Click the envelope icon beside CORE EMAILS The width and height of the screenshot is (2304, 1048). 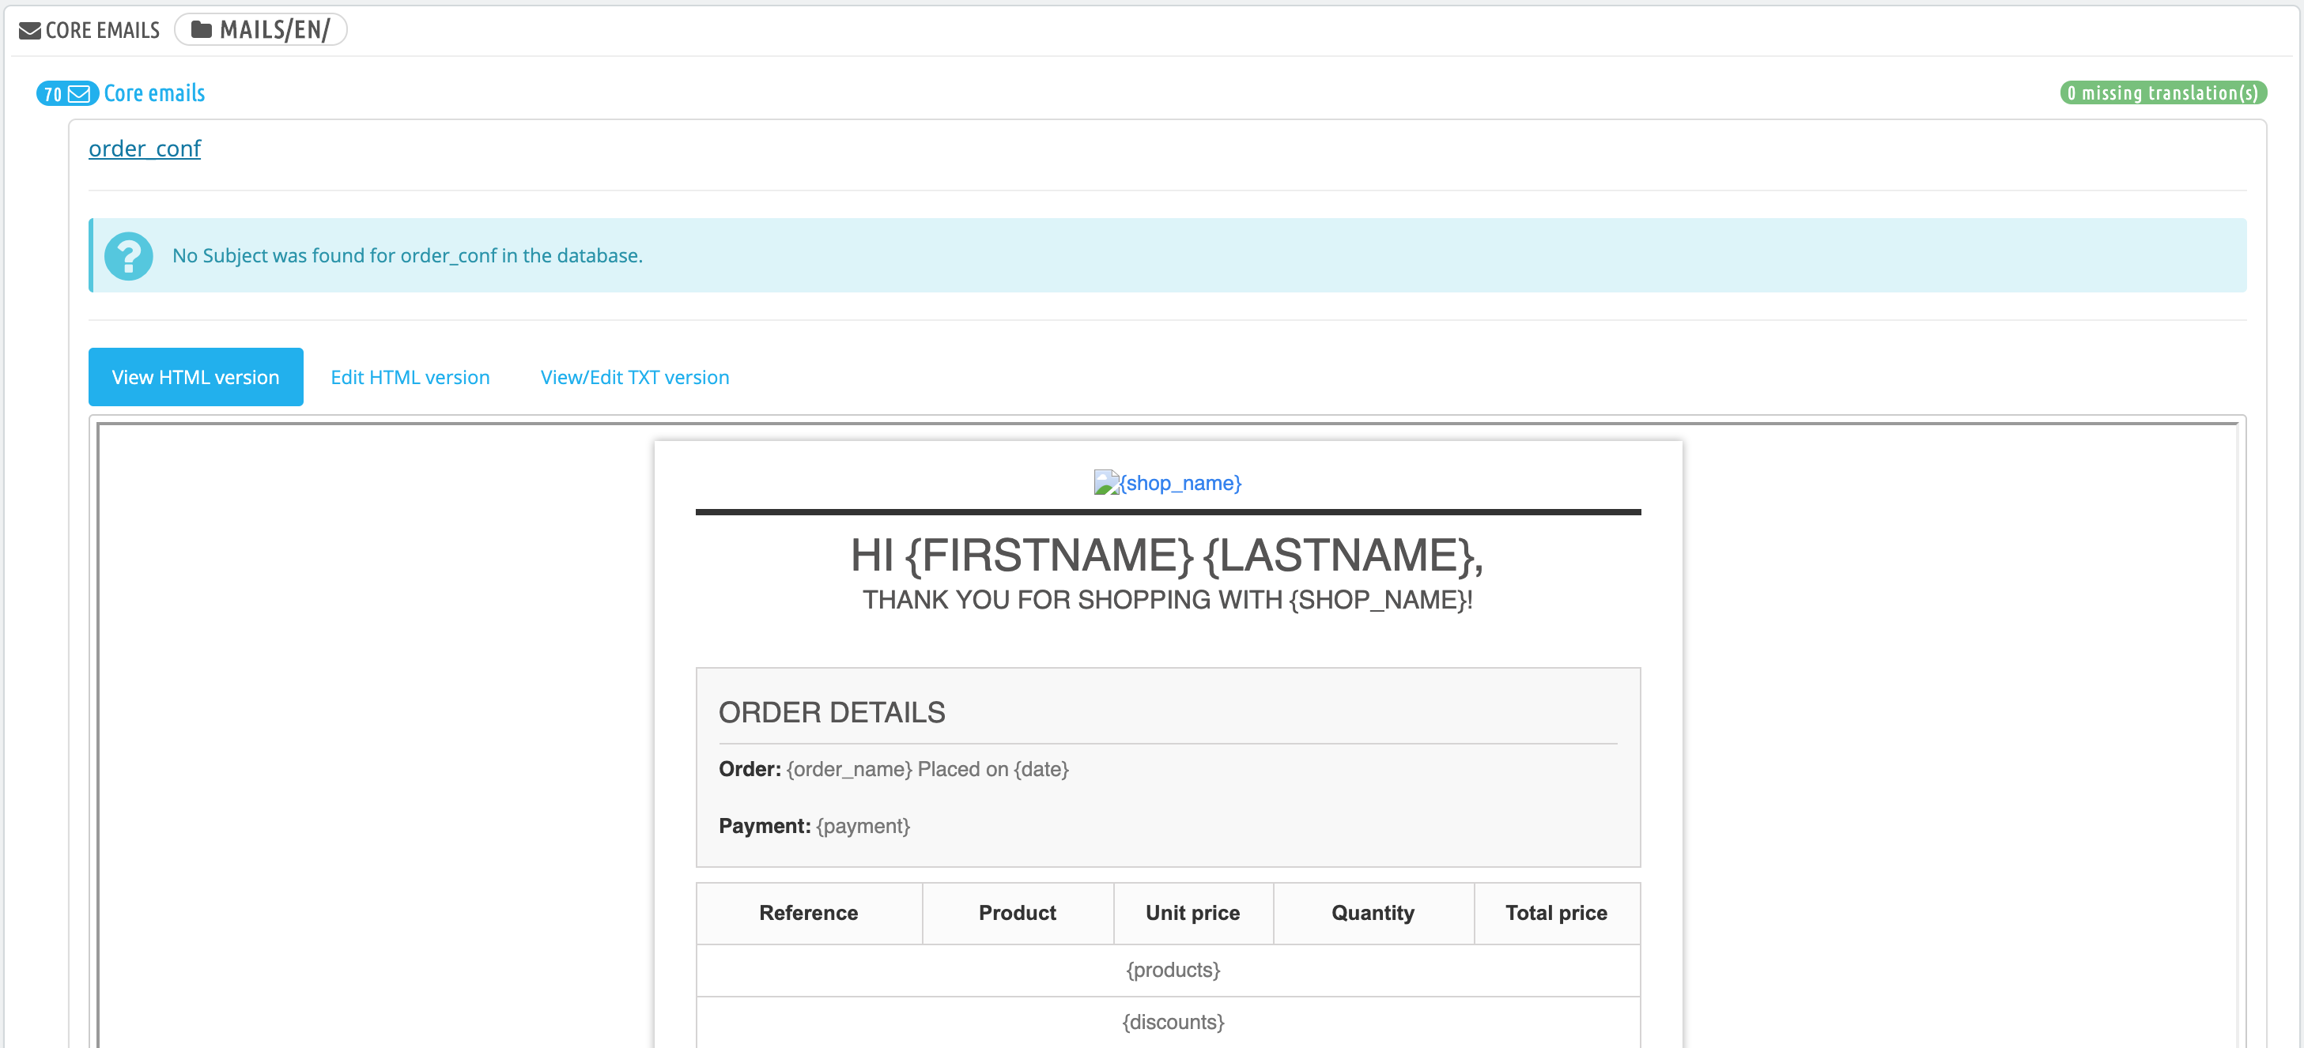click(30, 30)
